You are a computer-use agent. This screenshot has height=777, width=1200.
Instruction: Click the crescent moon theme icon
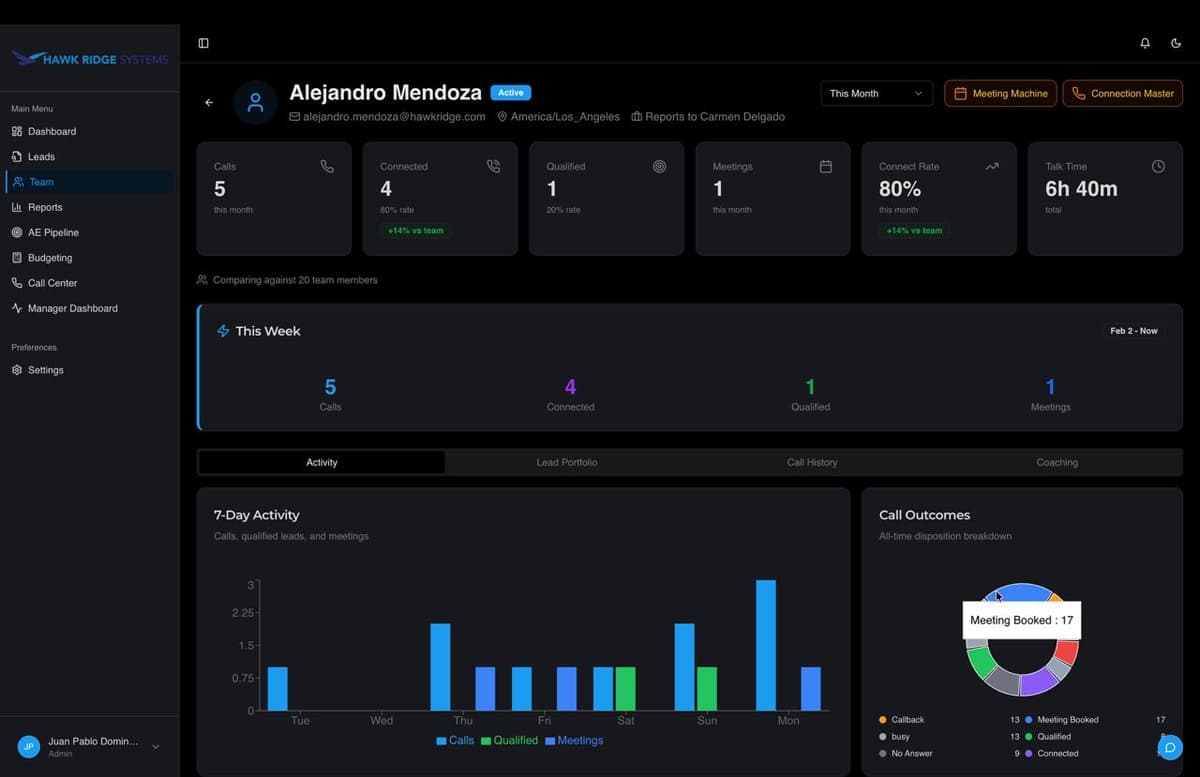click(x=1176, y=43)
